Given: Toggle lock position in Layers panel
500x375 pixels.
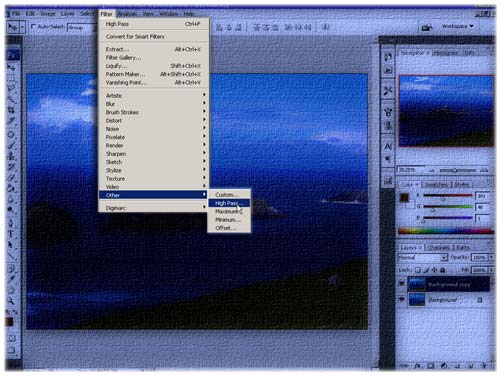Looking at the screenshot, I should (x=434, y=270).
